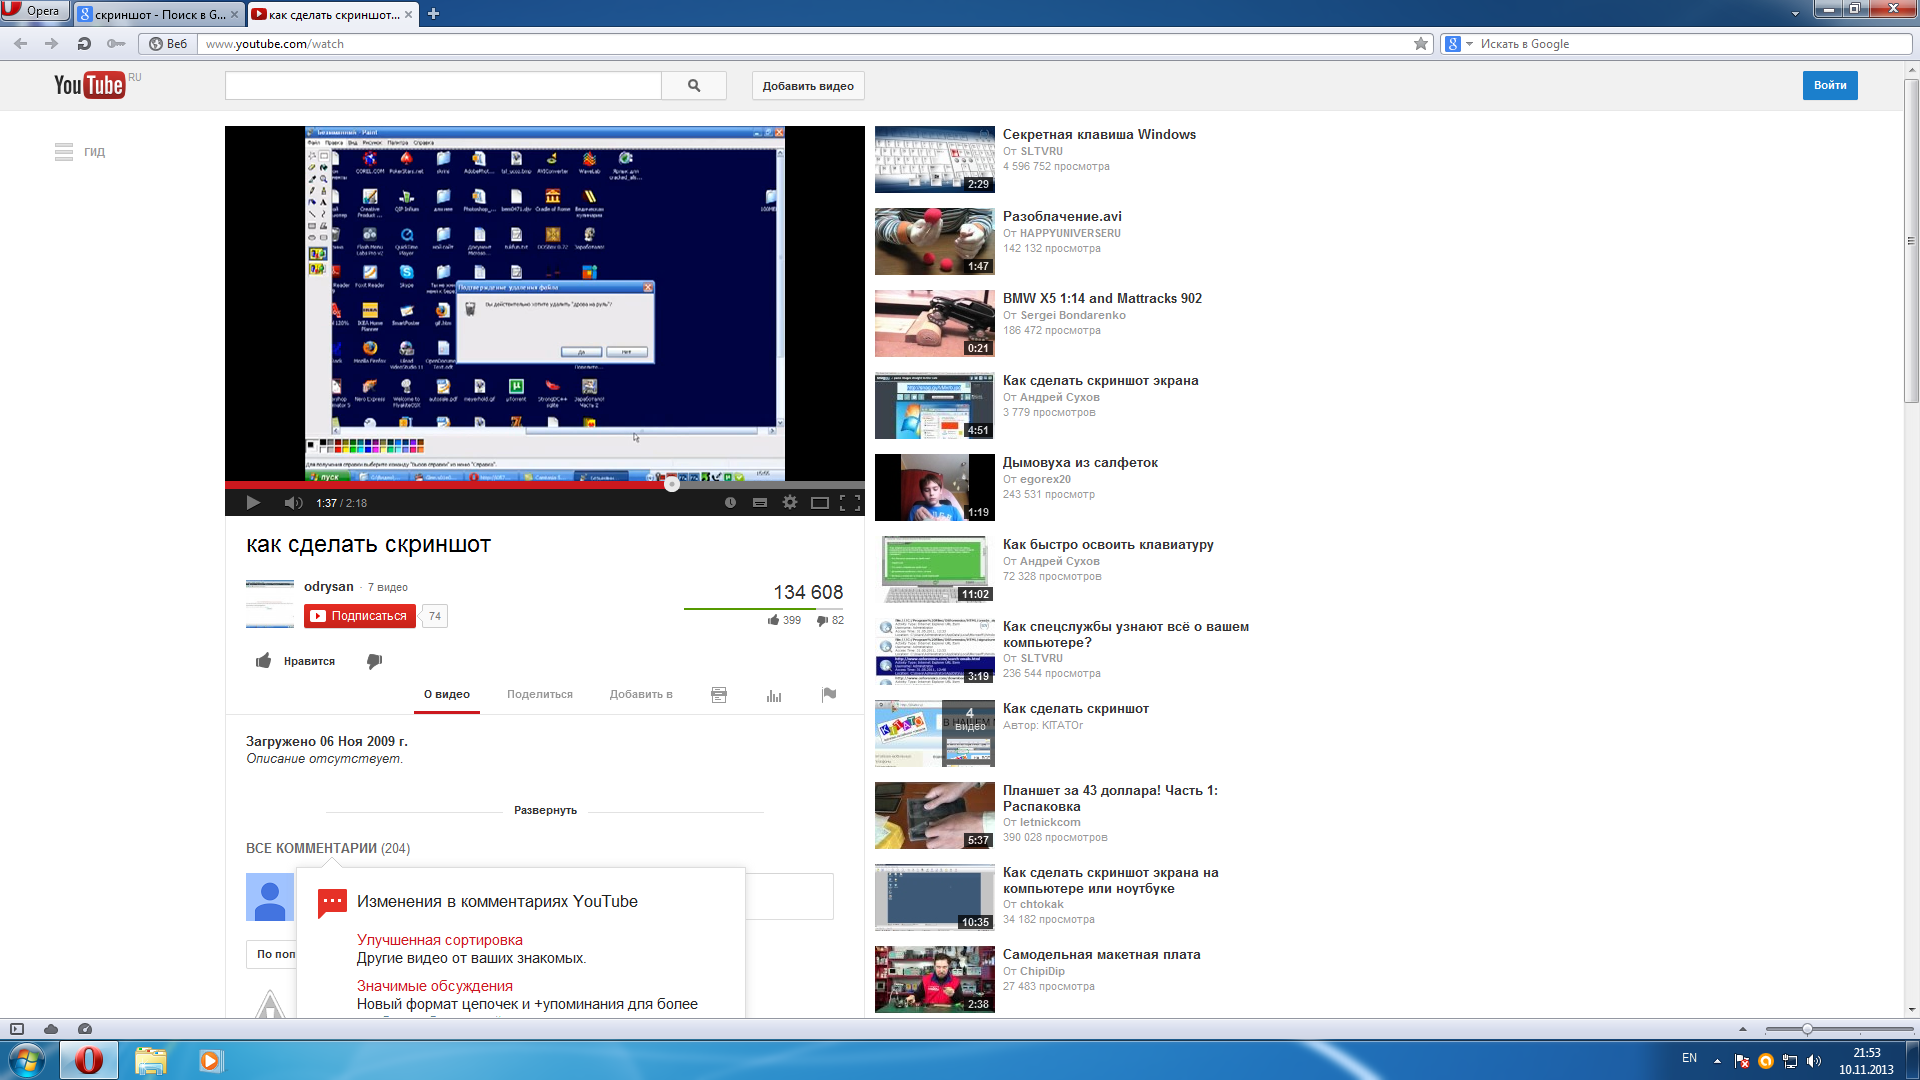Click the Войти sign-in button

[x=1829, y=85]
